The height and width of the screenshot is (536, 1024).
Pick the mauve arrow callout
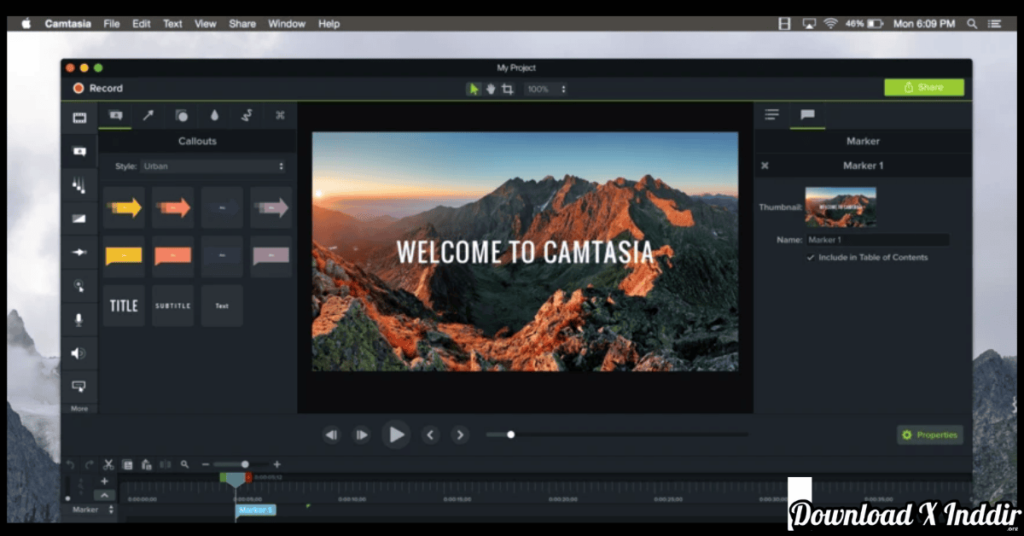(x=271, y=208)
